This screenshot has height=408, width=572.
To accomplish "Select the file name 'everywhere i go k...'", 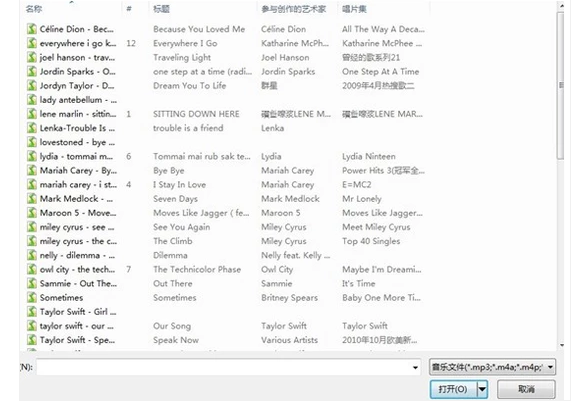I will click(78, 43).
